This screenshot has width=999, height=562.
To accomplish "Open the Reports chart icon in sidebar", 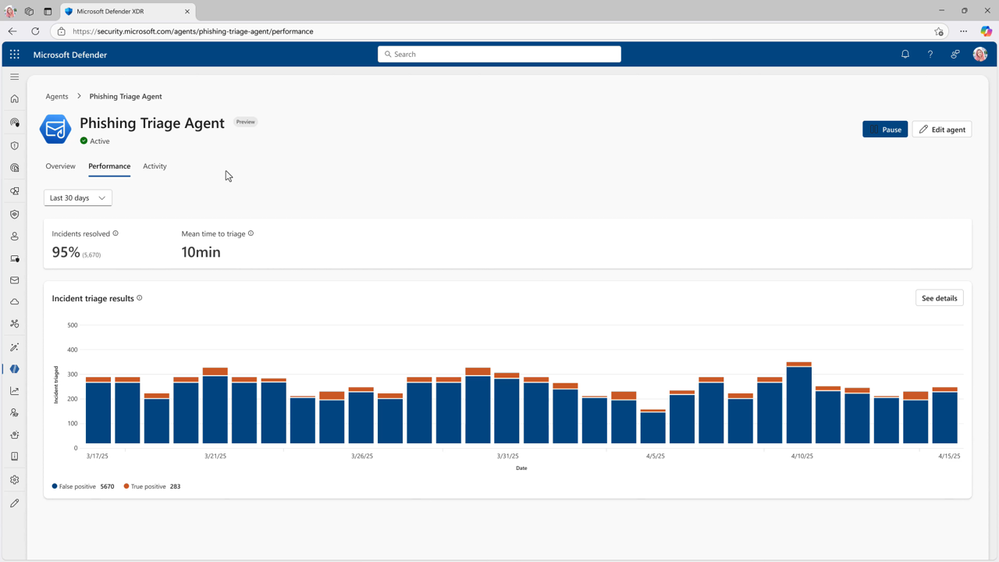I will pos(15,391).
